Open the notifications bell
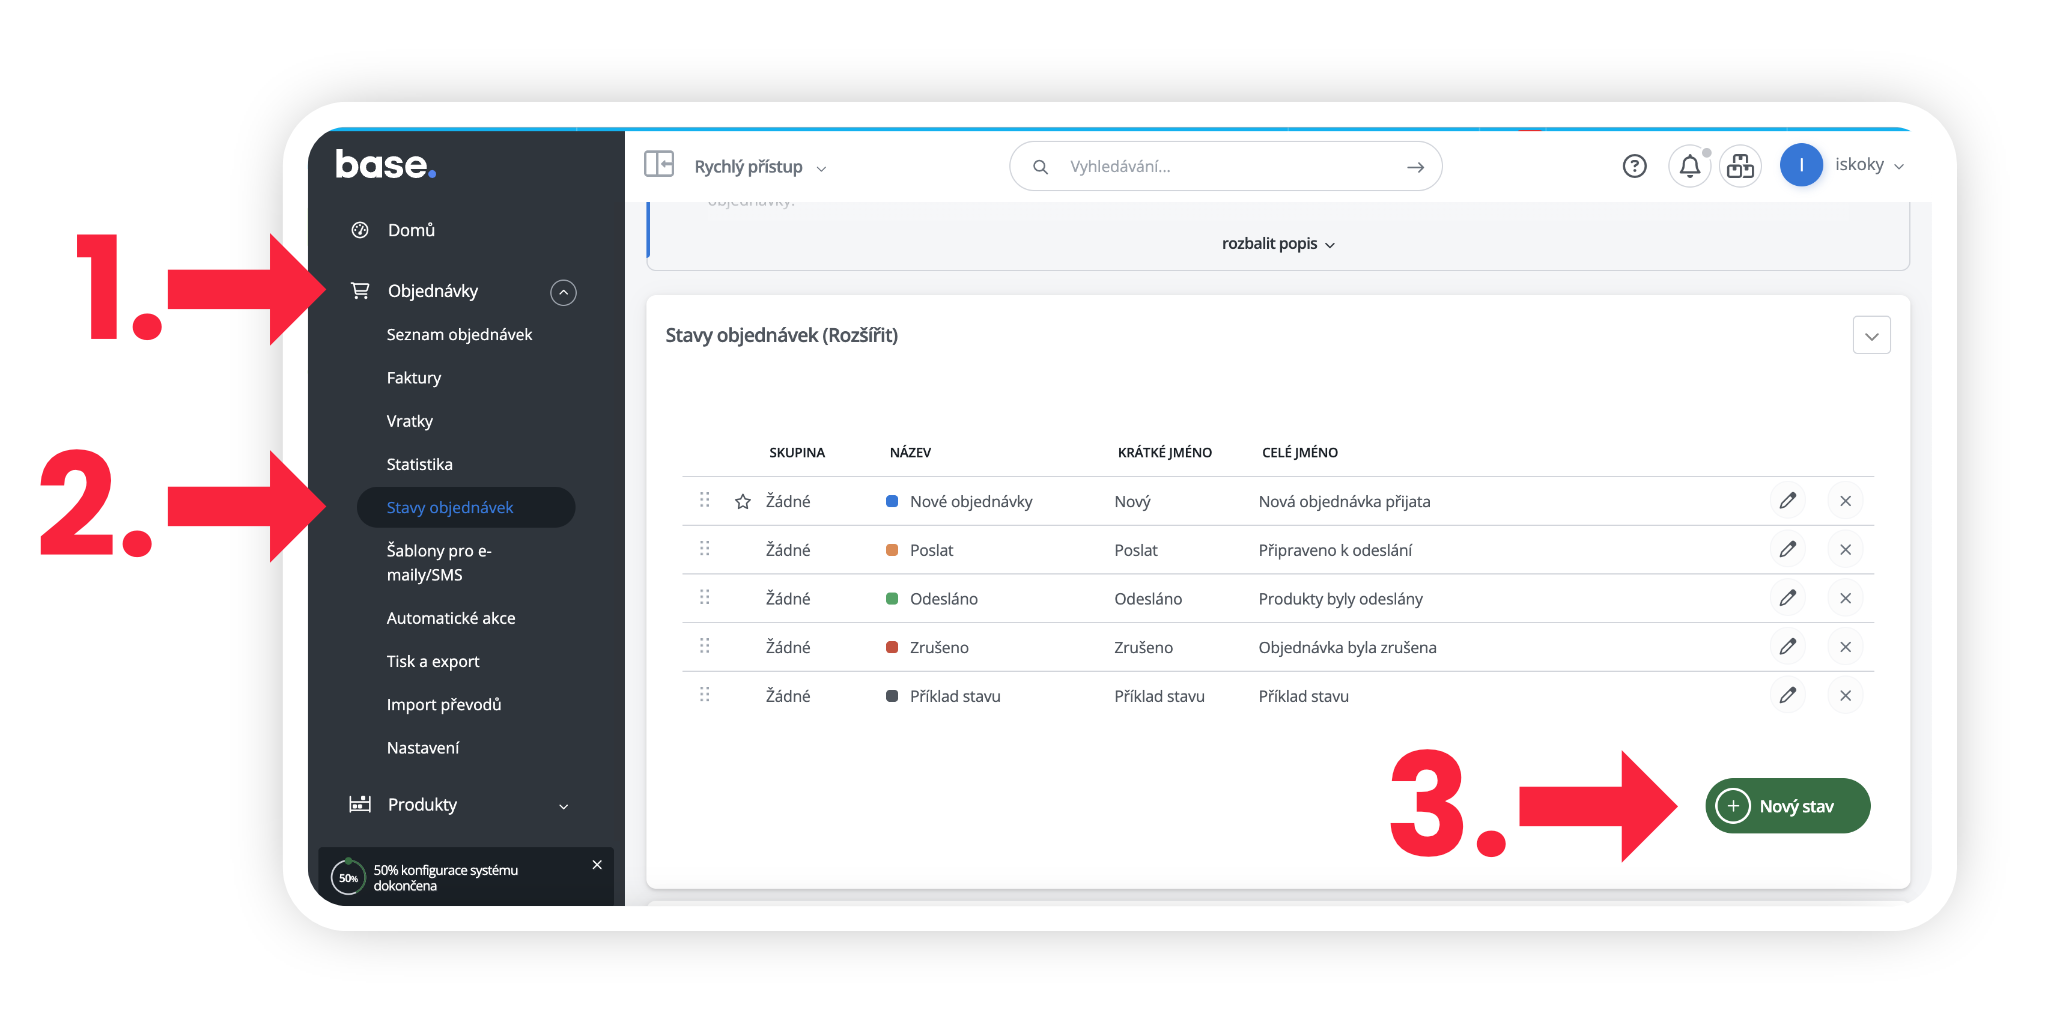This screenshot has height=1033, width=2059. point(1690,166)
